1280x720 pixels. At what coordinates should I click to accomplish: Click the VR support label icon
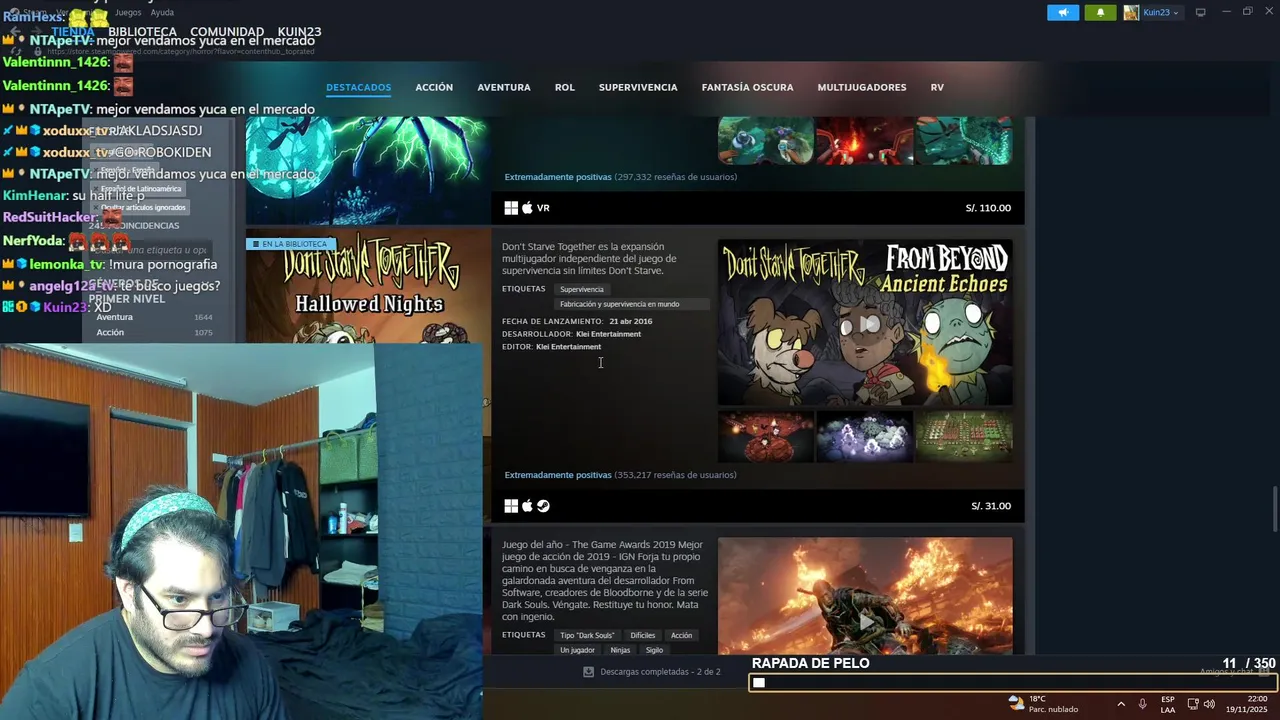coord(543,208)
